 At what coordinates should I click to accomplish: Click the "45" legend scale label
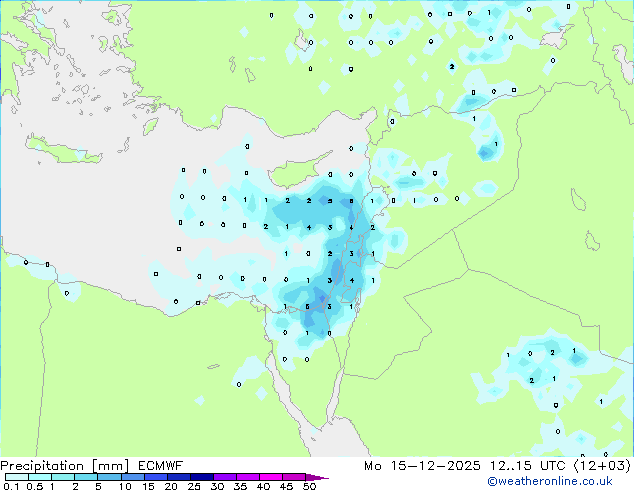(x=286, y=486)
